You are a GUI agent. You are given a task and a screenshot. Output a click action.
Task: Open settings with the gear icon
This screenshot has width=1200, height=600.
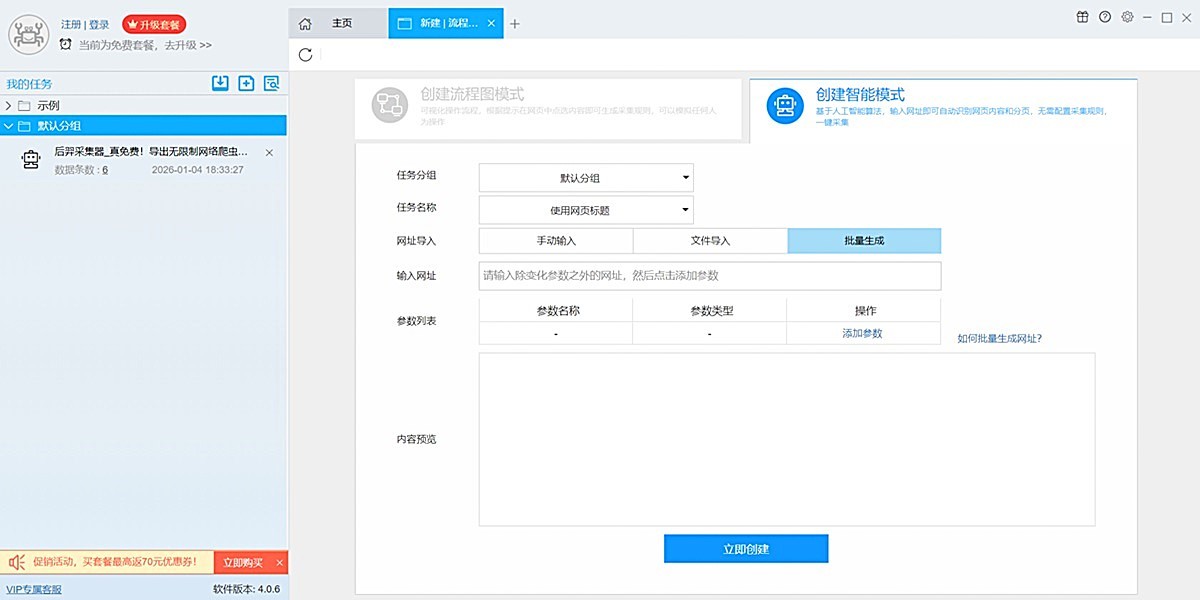(1127, 17)
